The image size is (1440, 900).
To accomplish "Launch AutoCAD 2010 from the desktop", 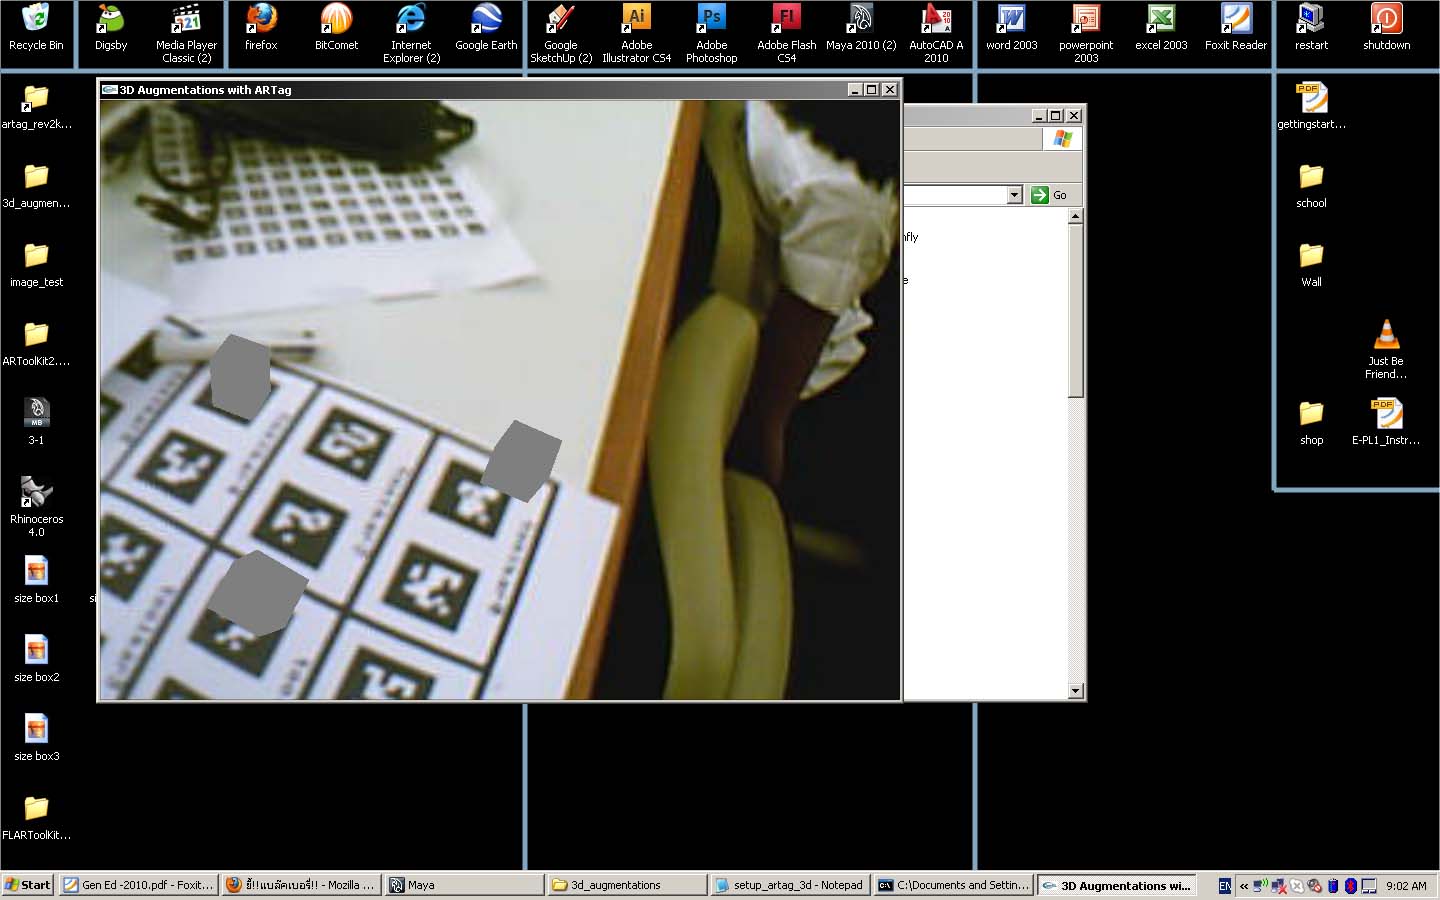I will [x=936, y=20].
